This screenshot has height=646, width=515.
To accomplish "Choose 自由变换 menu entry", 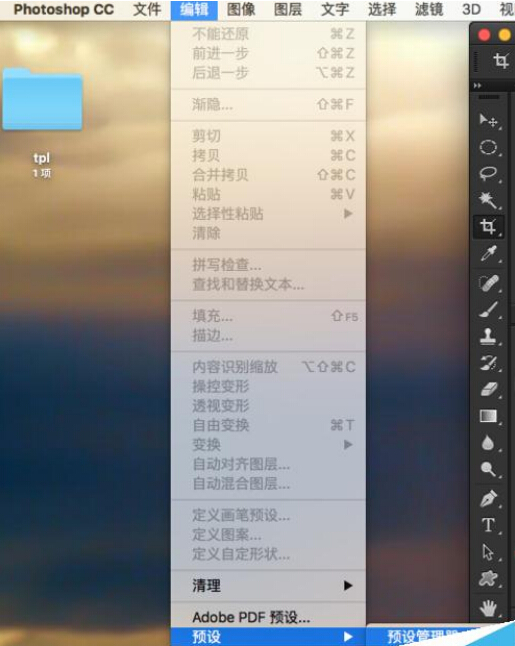I will (x=268, y=425).
